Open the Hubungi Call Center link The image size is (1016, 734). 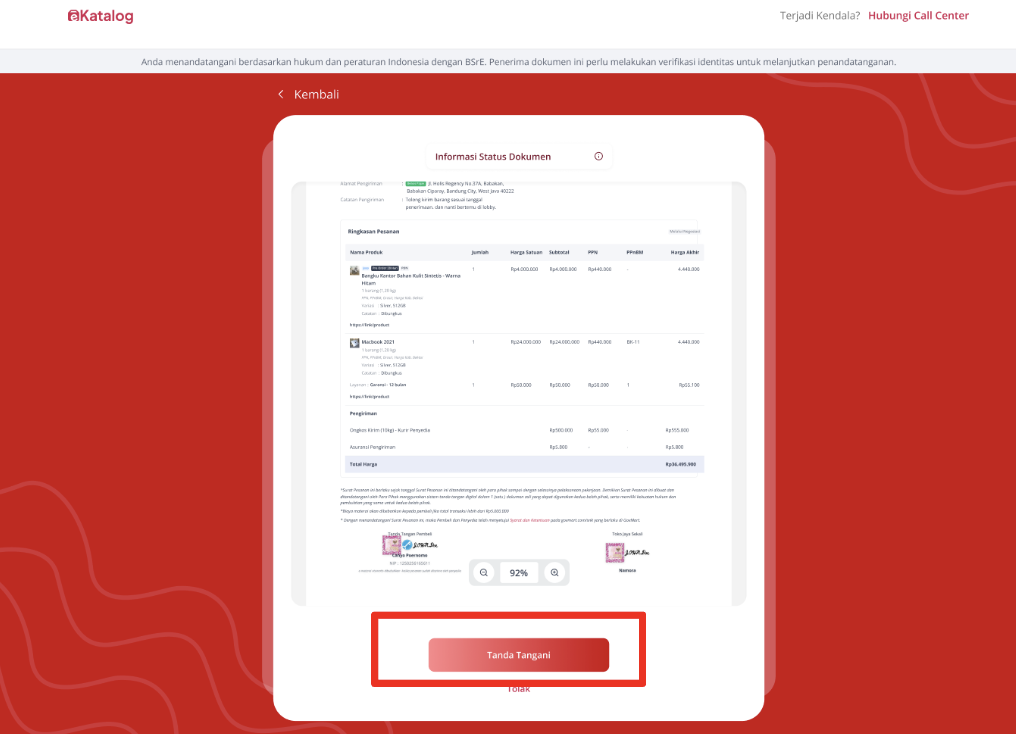[918, 16]
